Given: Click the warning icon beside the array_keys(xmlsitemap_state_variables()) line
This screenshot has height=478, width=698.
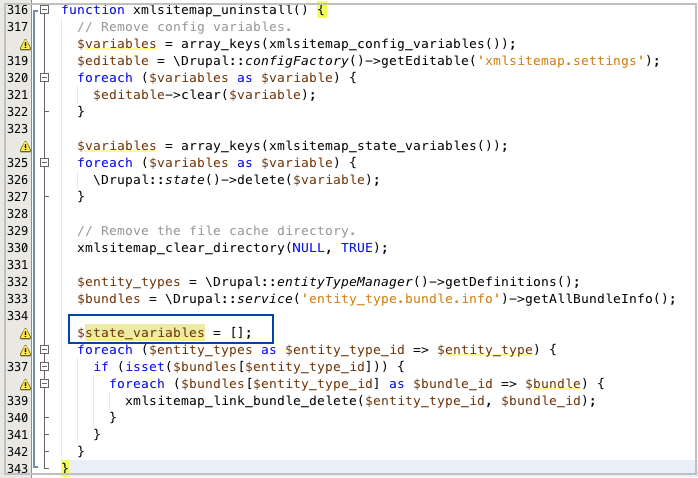Looking at the screenshot, I should (x=25, y=146).
